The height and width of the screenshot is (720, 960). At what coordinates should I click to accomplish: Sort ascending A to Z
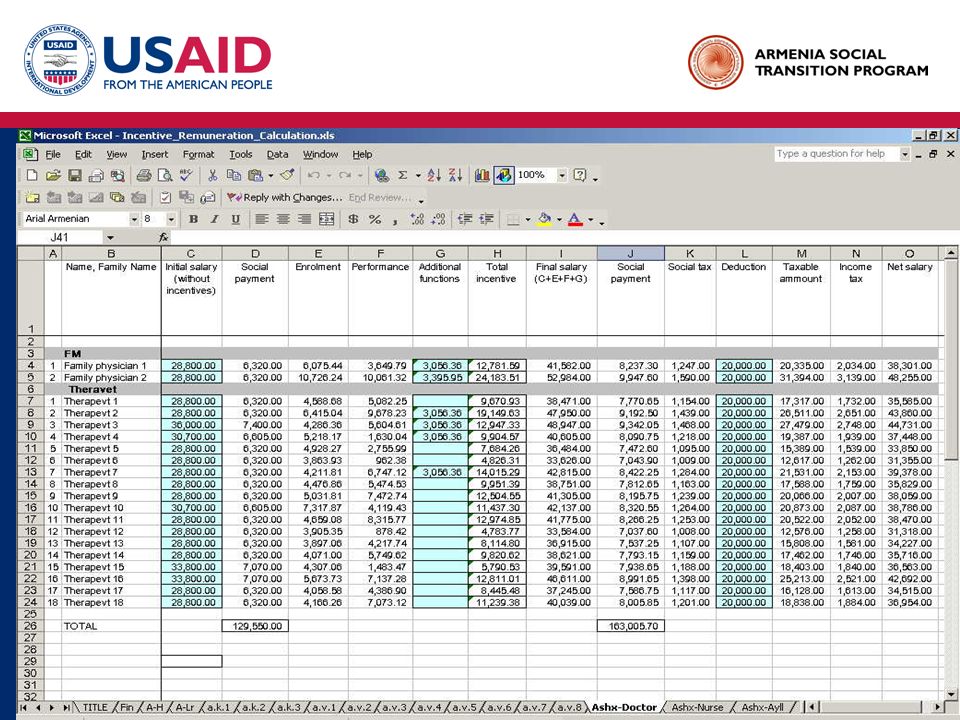click(434, 176)
